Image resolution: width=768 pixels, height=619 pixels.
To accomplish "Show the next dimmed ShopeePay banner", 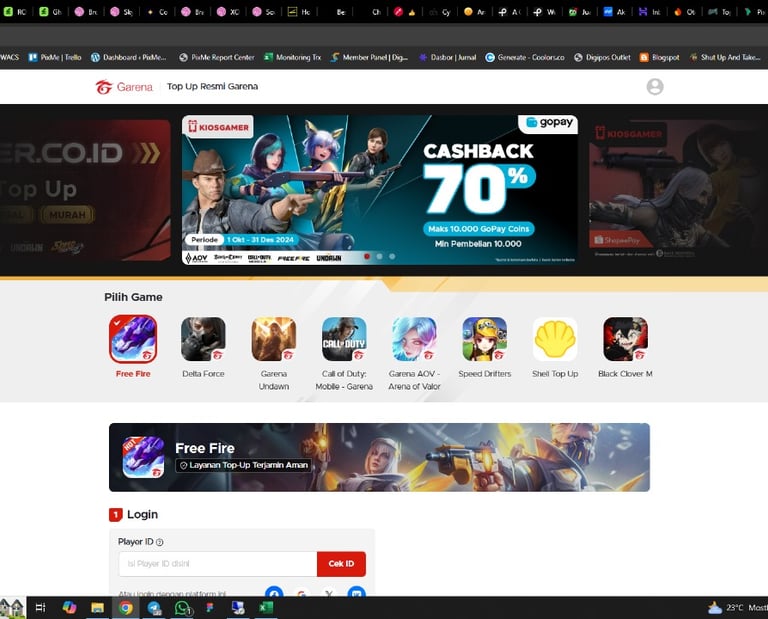I will pos(678,190).
